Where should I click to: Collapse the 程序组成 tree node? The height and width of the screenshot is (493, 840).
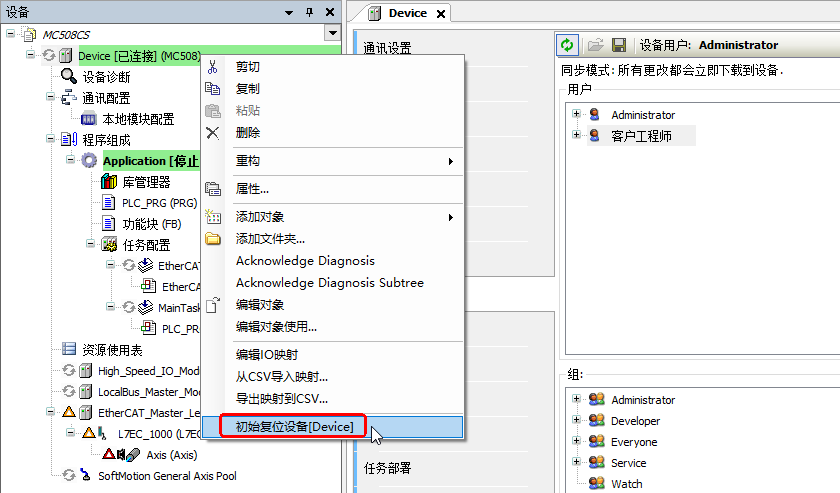click(x=50, y=139)
